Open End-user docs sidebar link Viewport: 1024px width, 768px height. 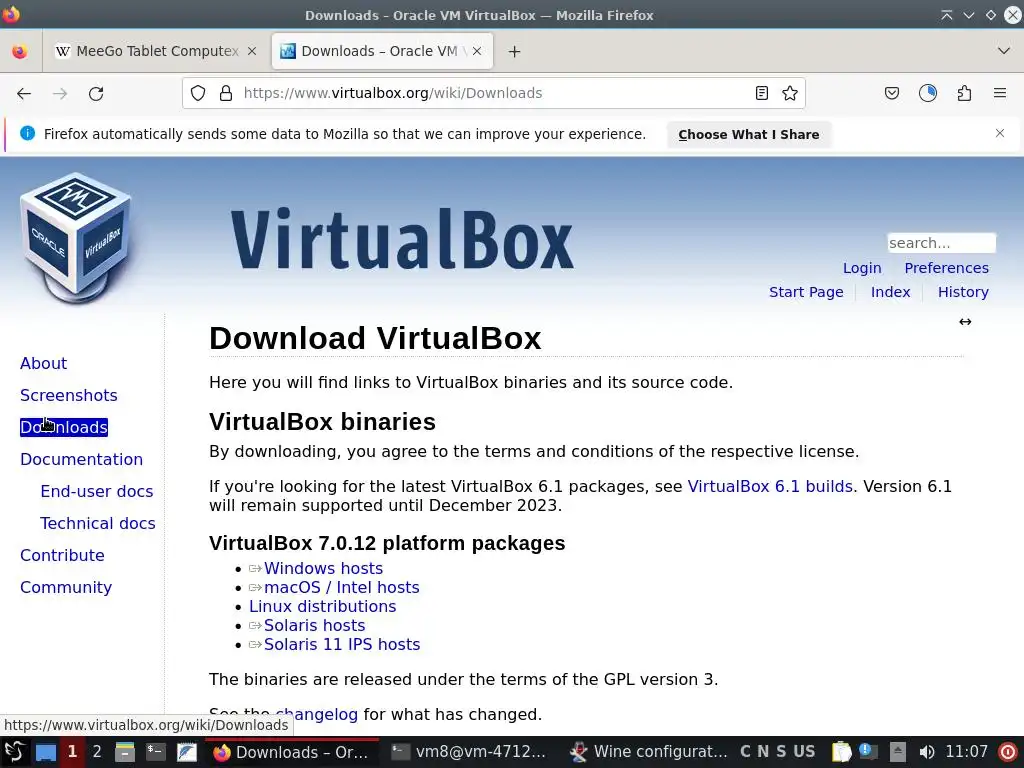click(97, 491)
